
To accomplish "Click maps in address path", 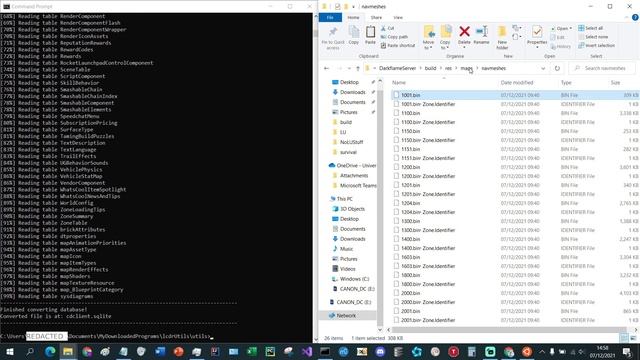I will point(467,68).
